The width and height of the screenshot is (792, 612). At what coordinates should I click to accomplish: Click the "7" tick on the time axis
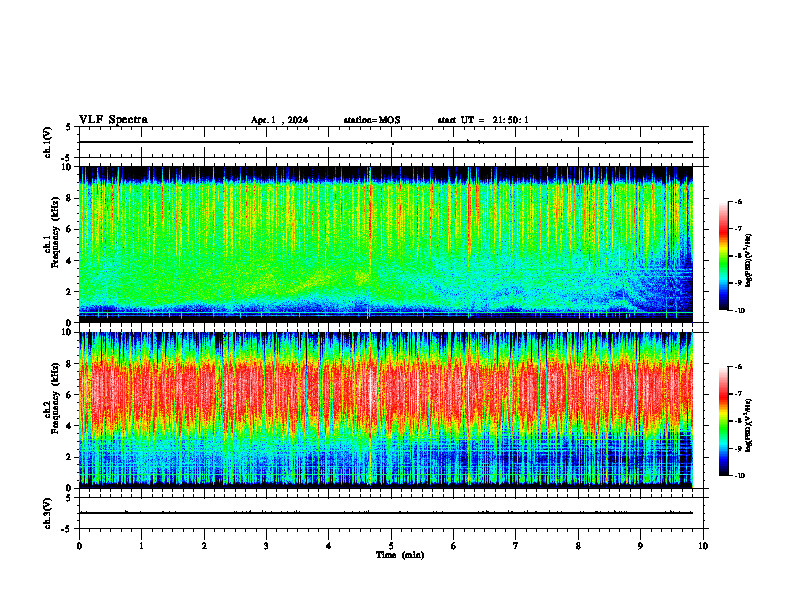pos(516,546)
